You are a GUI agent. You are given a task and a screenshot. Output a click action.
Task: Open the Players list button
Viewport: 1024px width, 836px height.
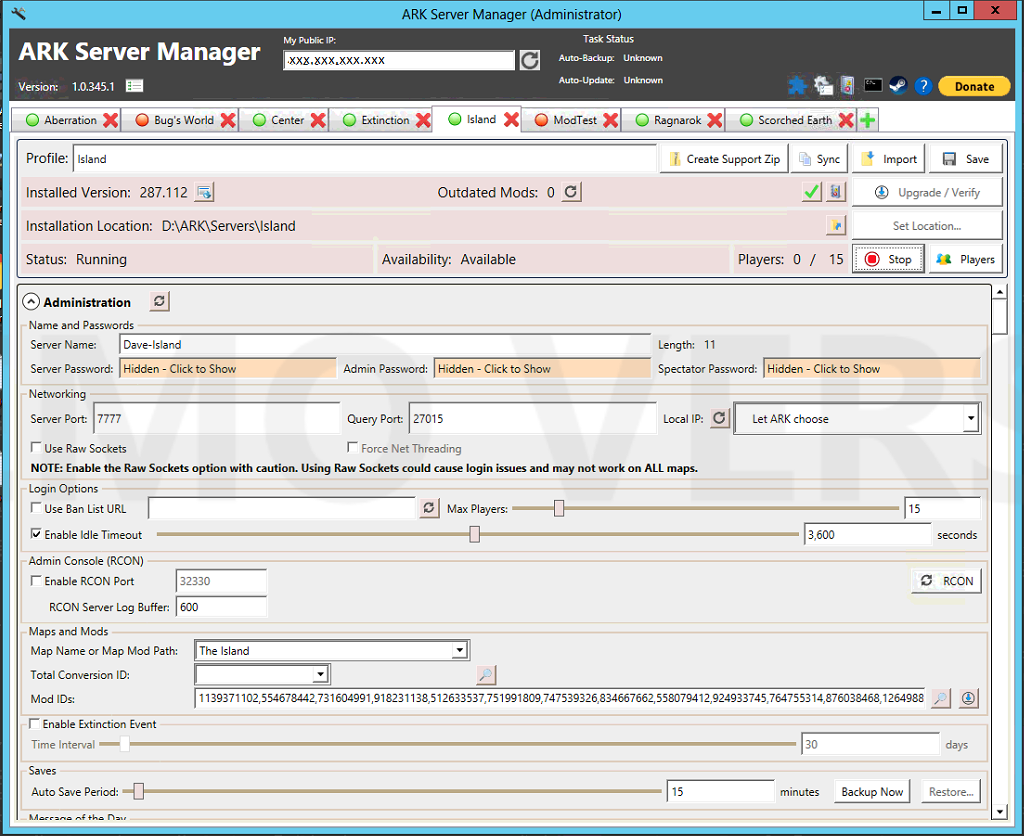click(x=966, y=259)
